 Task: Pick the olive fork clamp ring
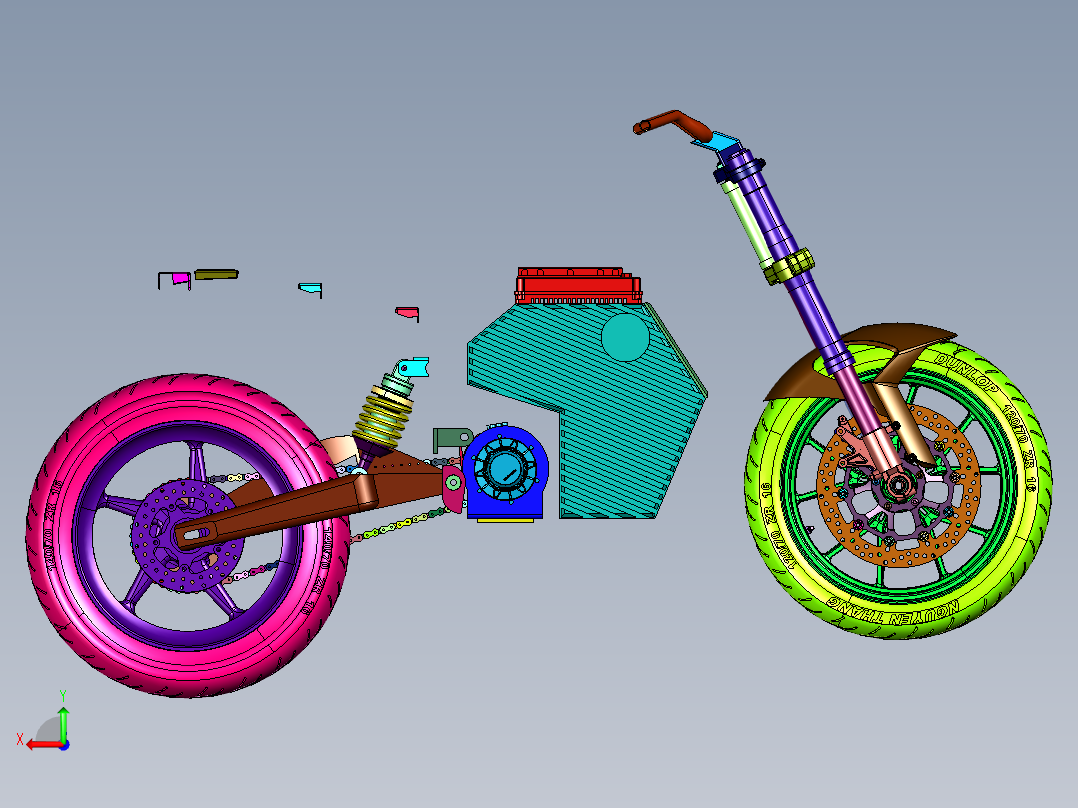[789, 266]
